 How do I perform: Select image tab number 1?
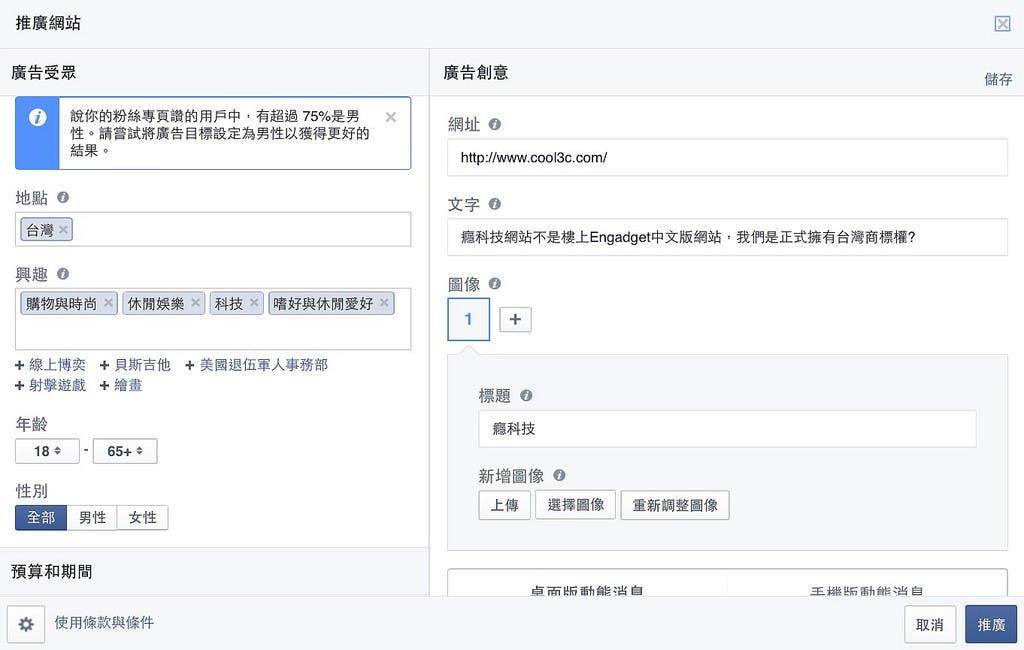tap(468, 319)
